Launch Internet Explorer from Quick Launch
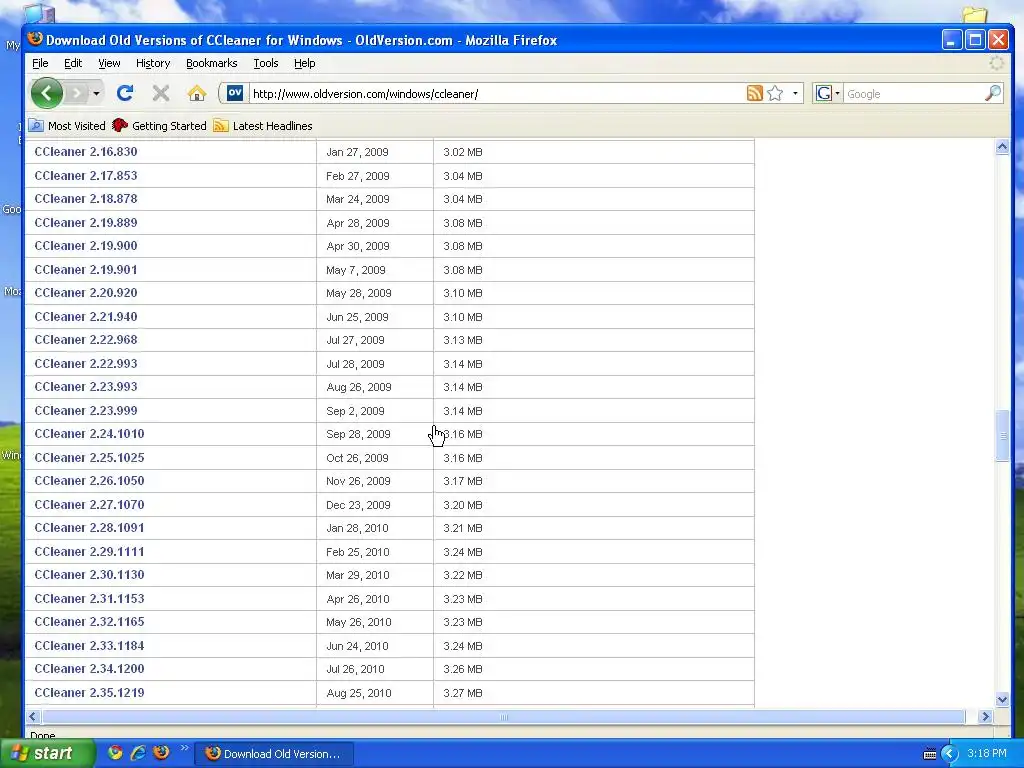Viewport: 1024px width, 768px height. coord(138,753)
